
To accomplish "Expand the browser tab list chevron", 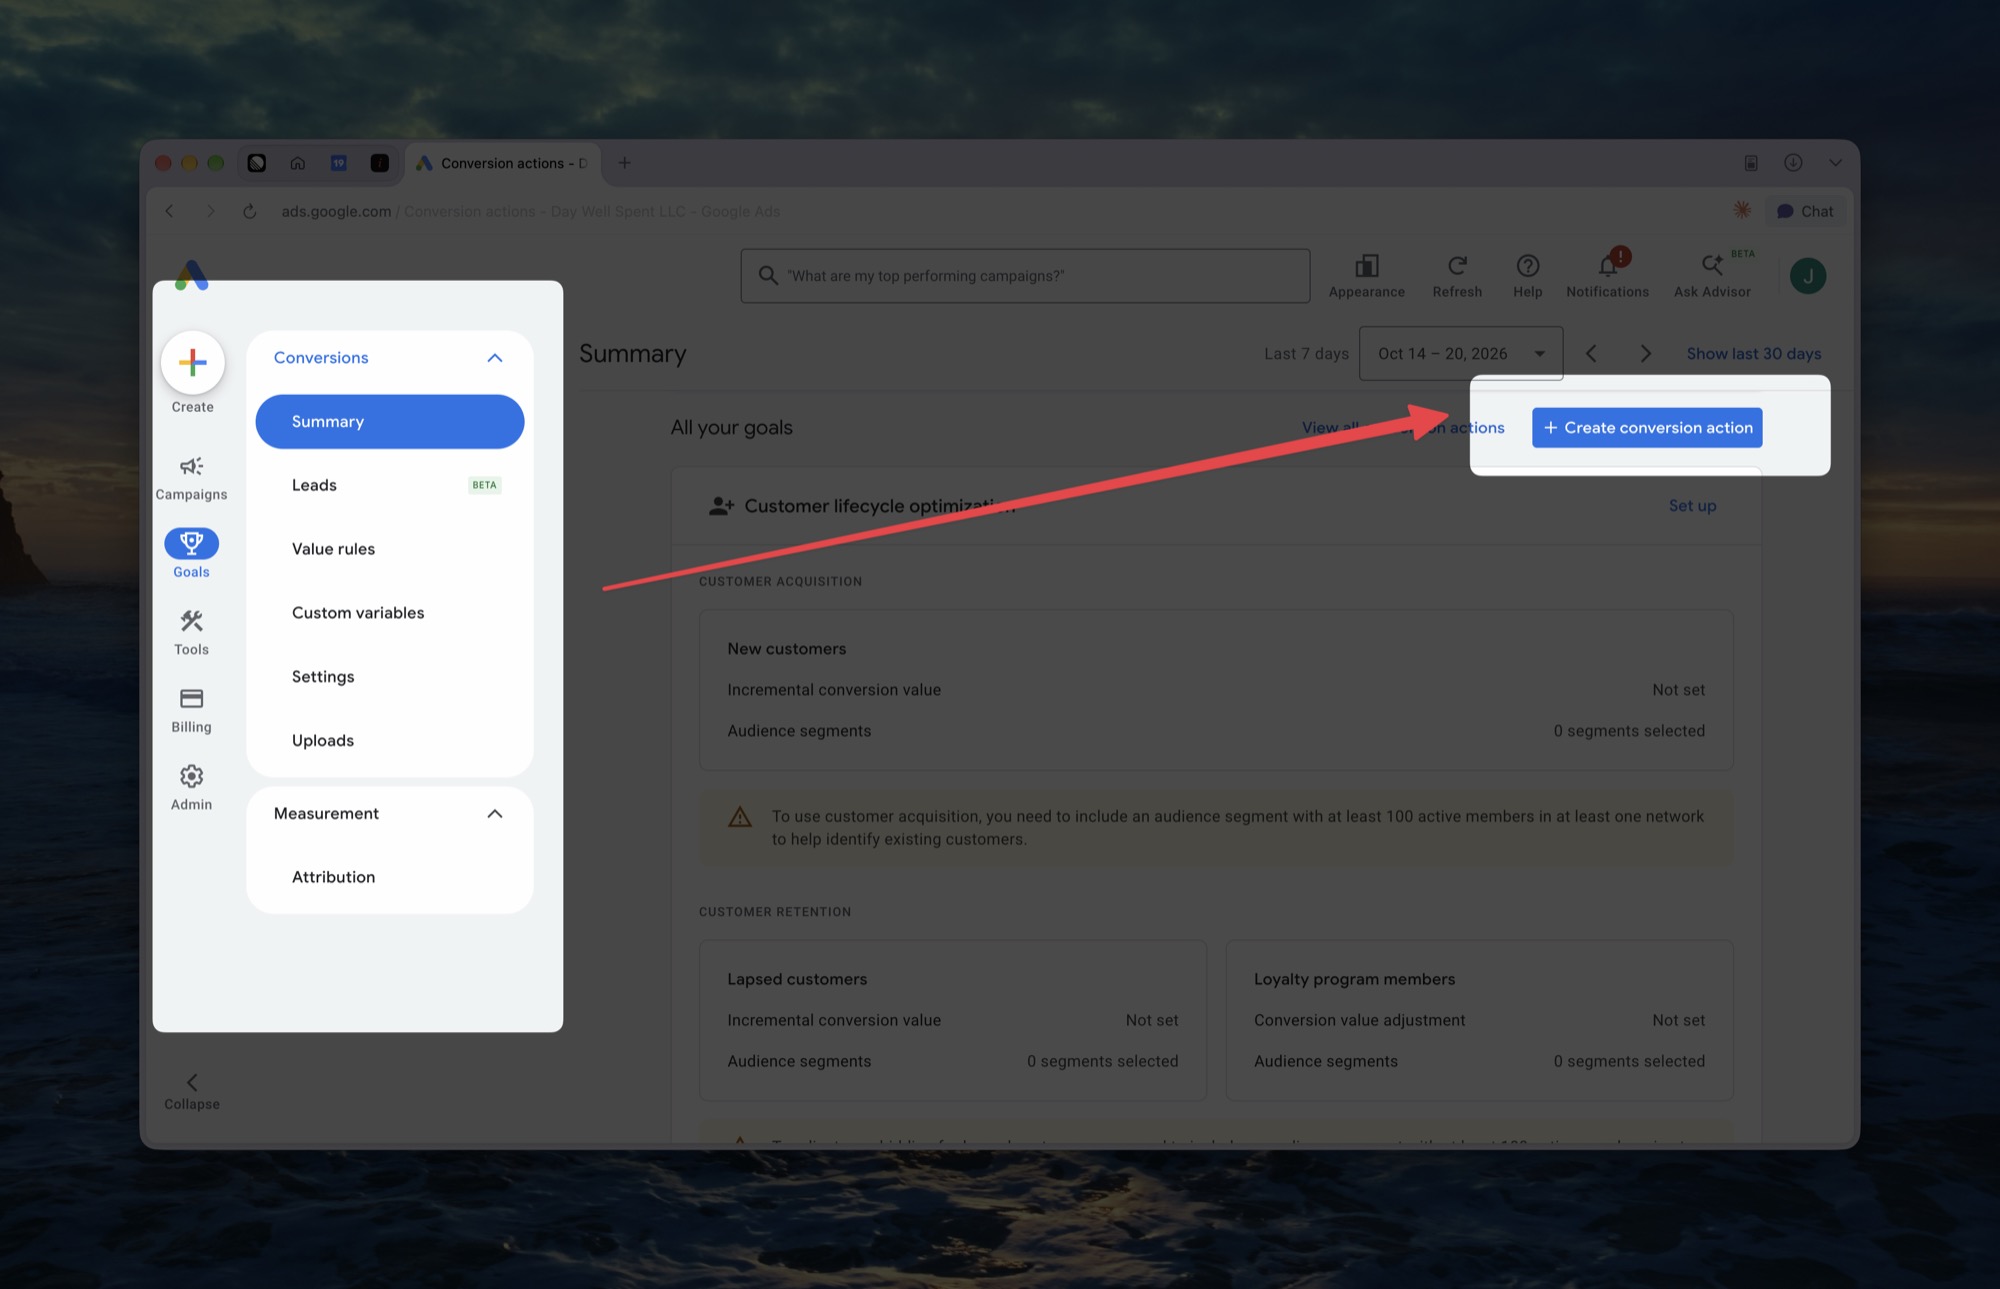I will pos(1835,163).
